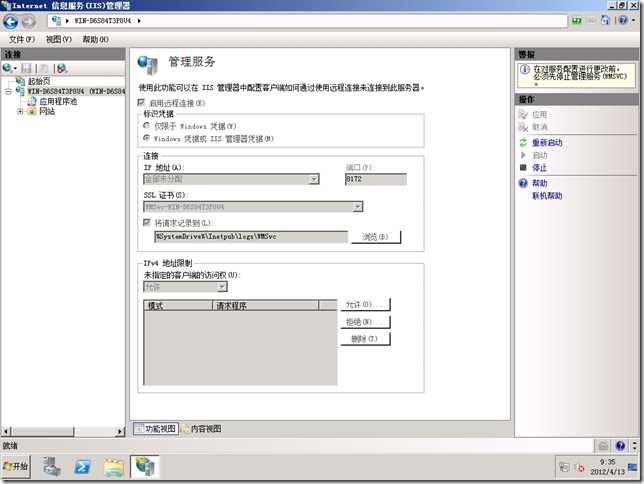Open the 帮助(H) menu
The width and height of the screenshot is (644, 484).
point(95,39)
